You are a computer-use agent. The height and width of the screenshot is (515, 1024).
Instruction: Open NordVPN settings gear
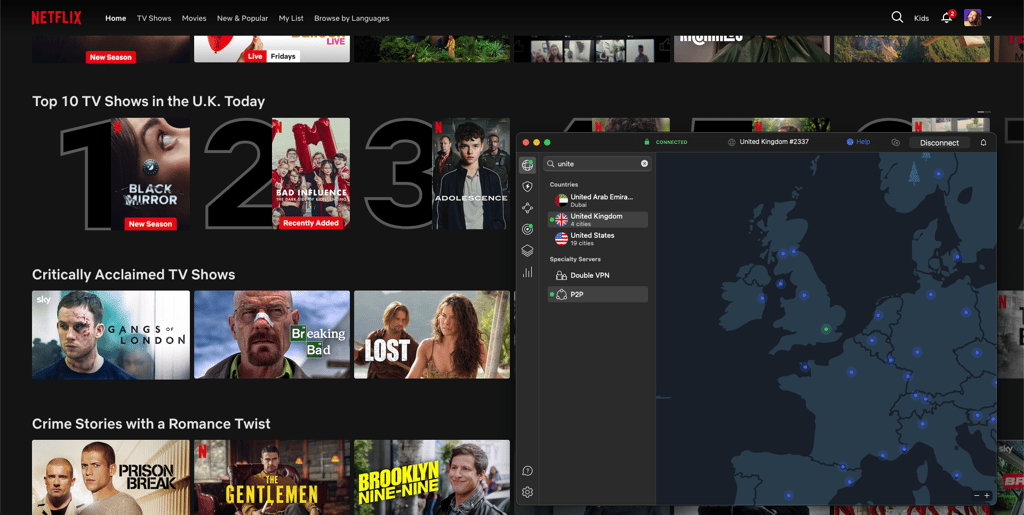coord(528,492)
